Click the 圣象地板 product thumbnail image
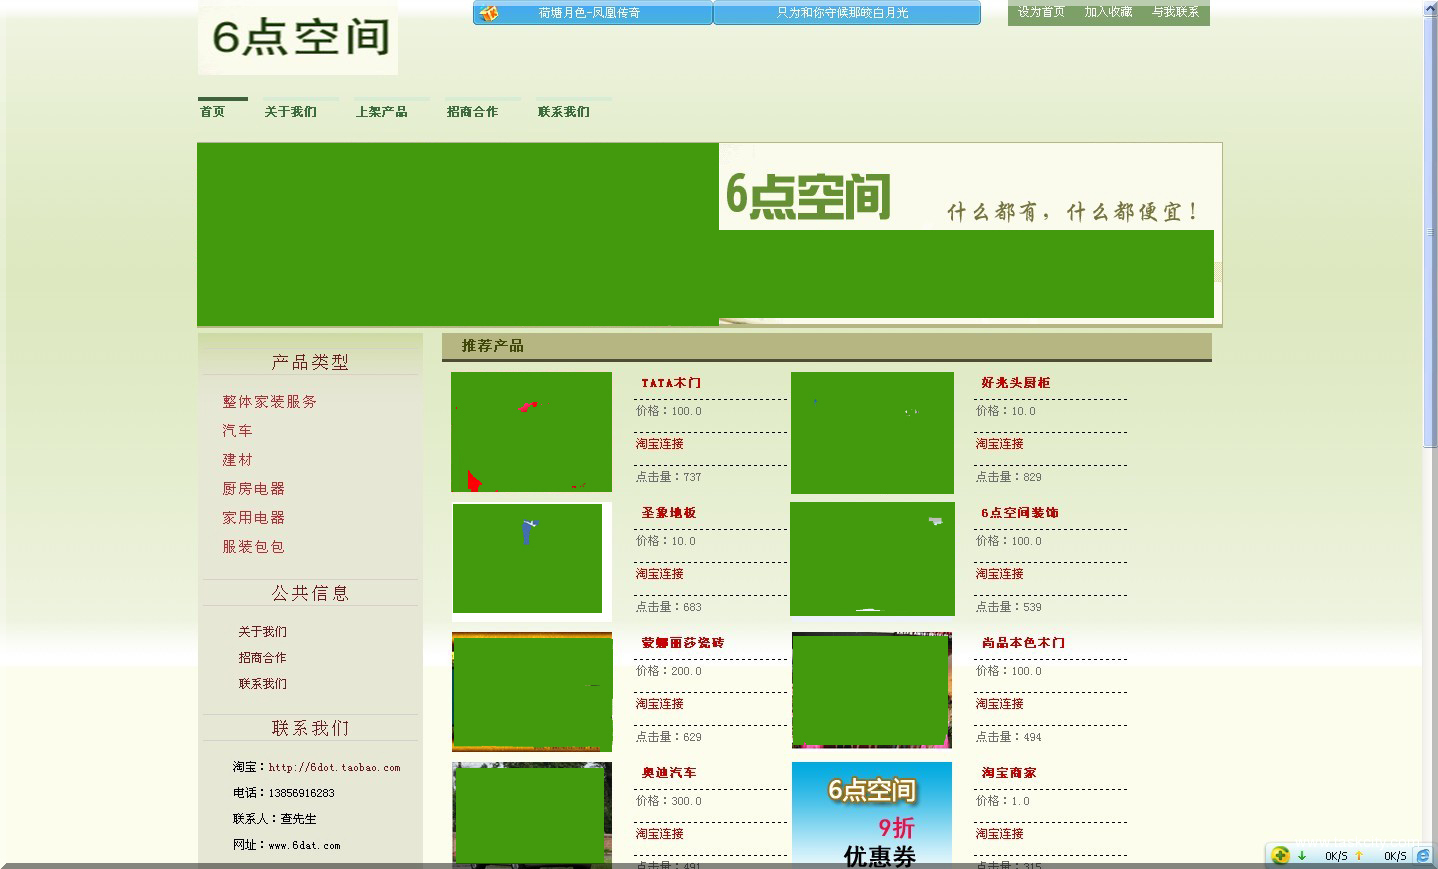Image resolution: width=1438 pixels, height=869 pixels. (x=528, y=558)
